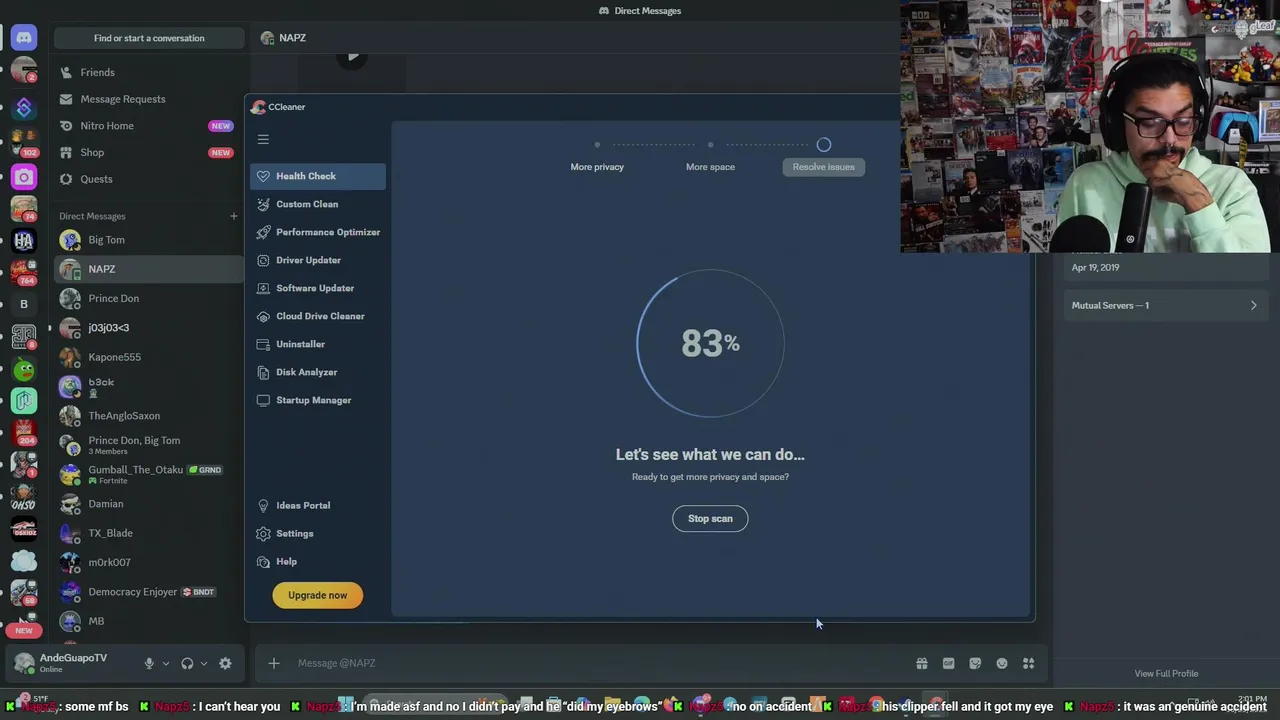Screen dimensions: 1280x720
Task: Open the Kapone555 direct message
Action: click(x=148, y=357)
